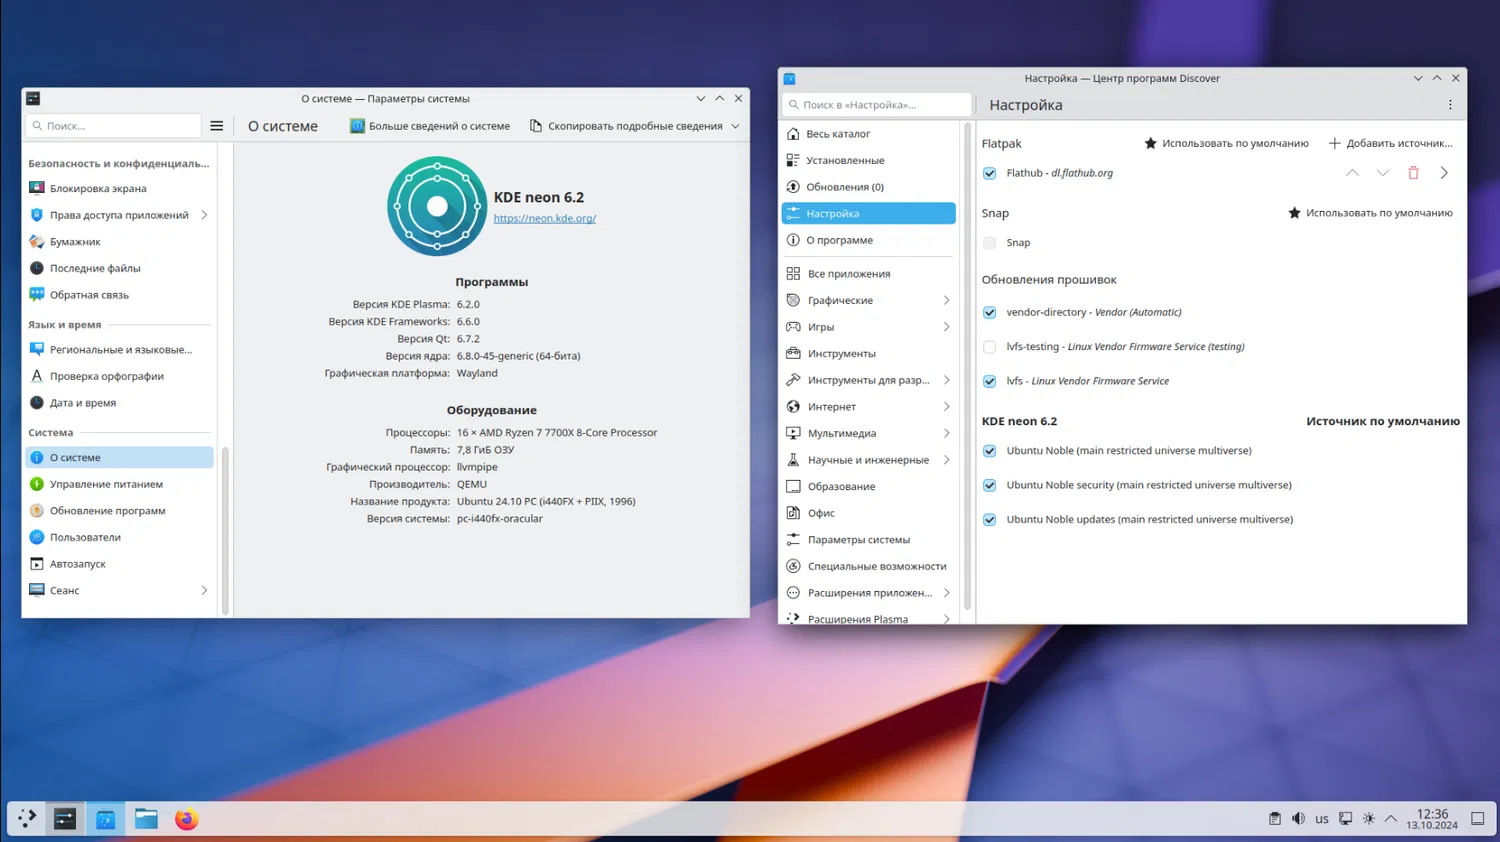
Task: Click 'Больше сведений о системе' button
Action: click(430, 126)
